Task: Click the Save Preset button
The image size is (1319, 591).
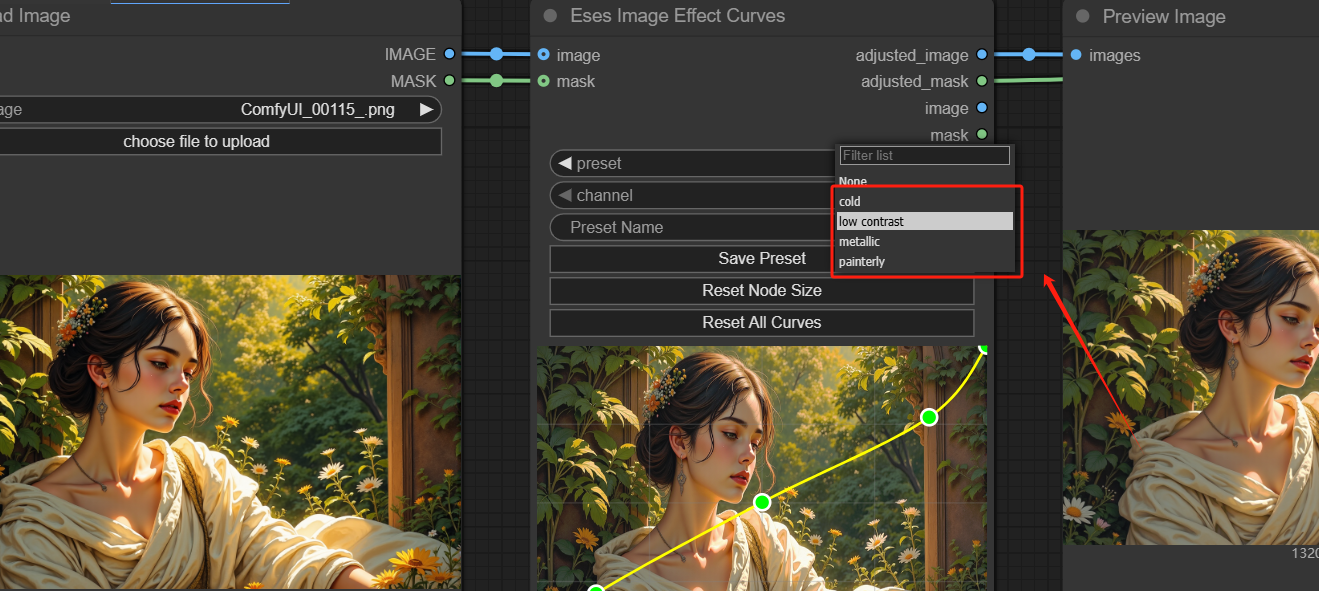Action: pos(762,259)
